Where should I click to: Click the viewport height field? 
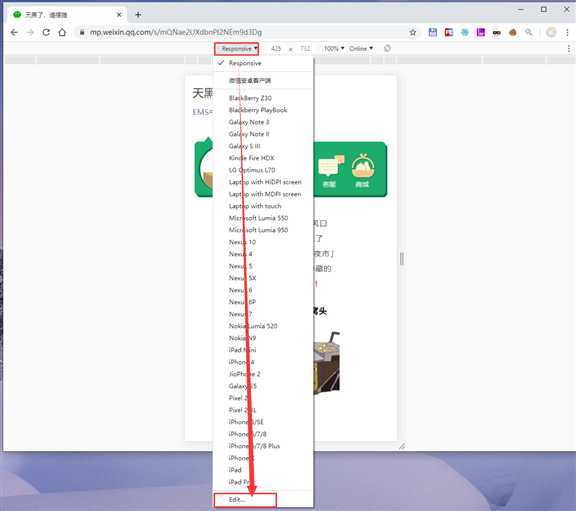305,48
